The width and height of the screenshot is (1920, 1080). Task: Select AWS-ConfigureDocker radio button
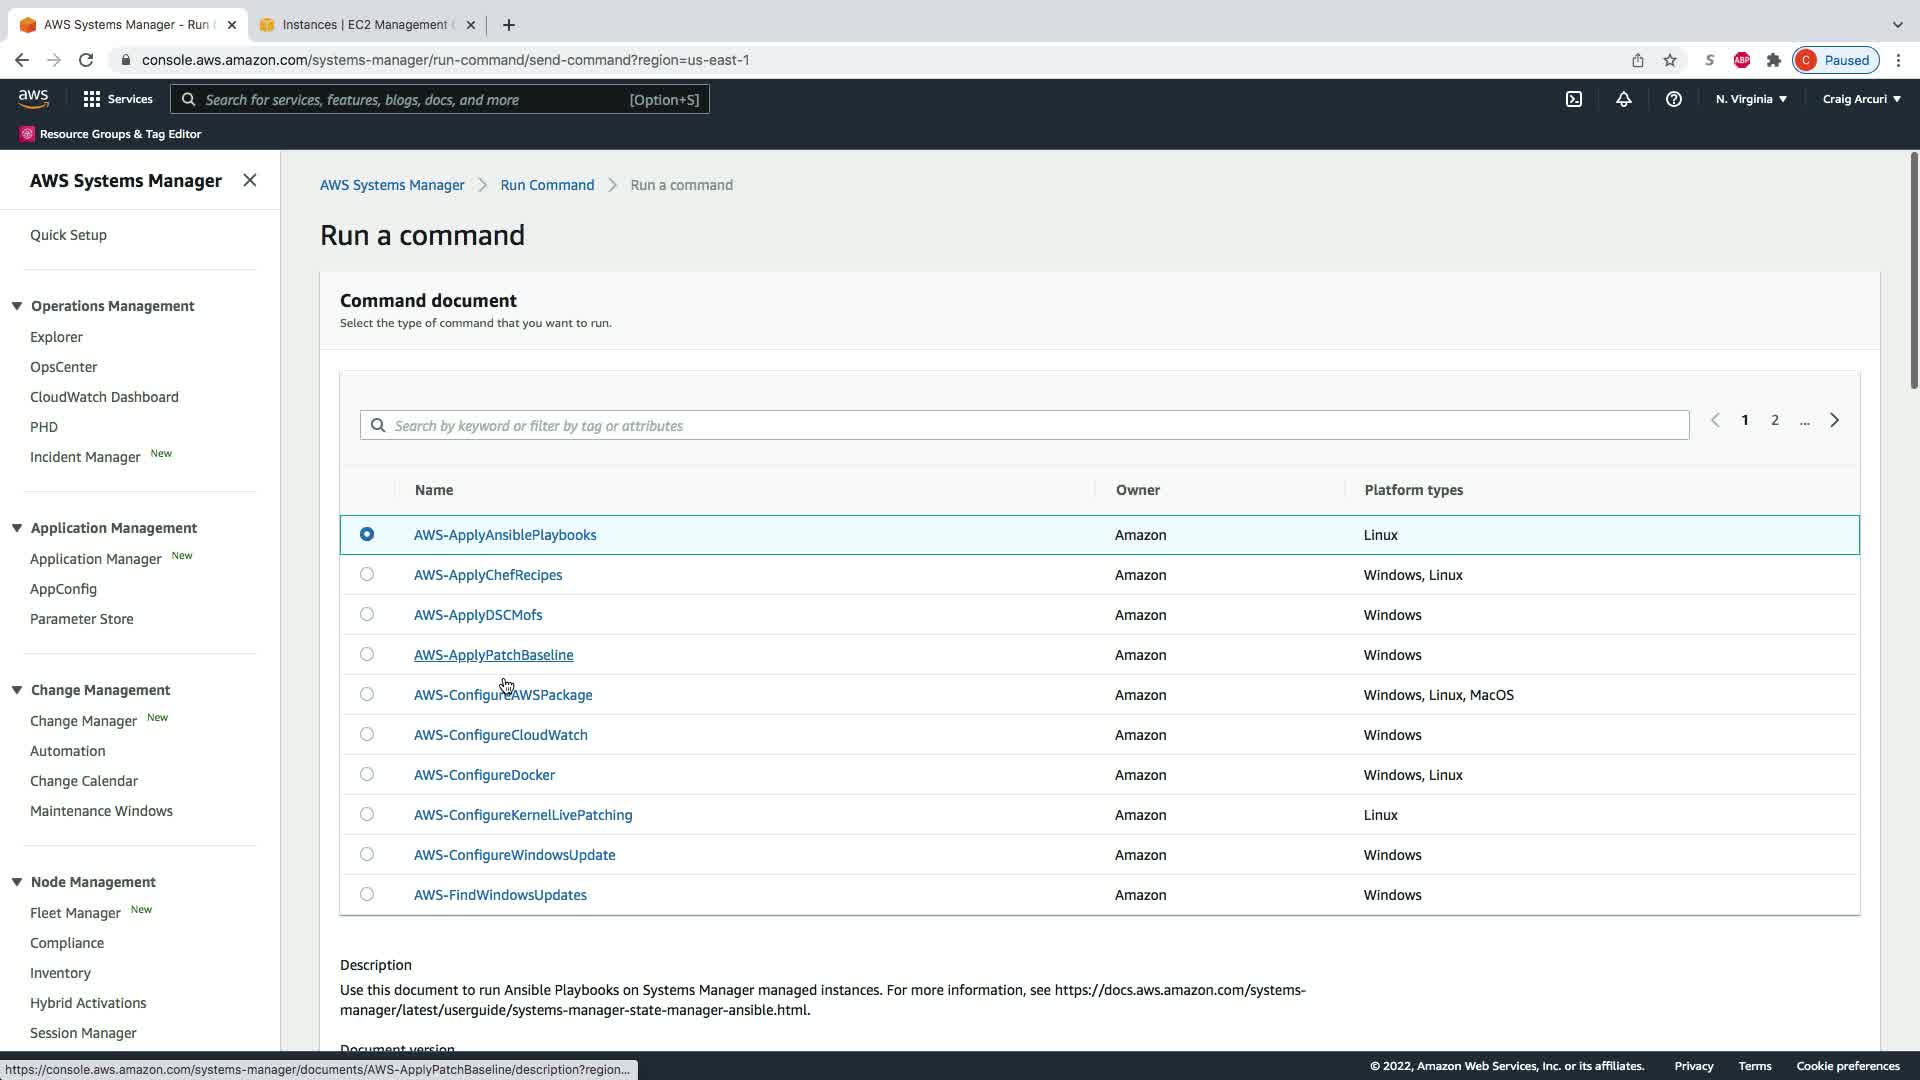(x=367, y=774)
